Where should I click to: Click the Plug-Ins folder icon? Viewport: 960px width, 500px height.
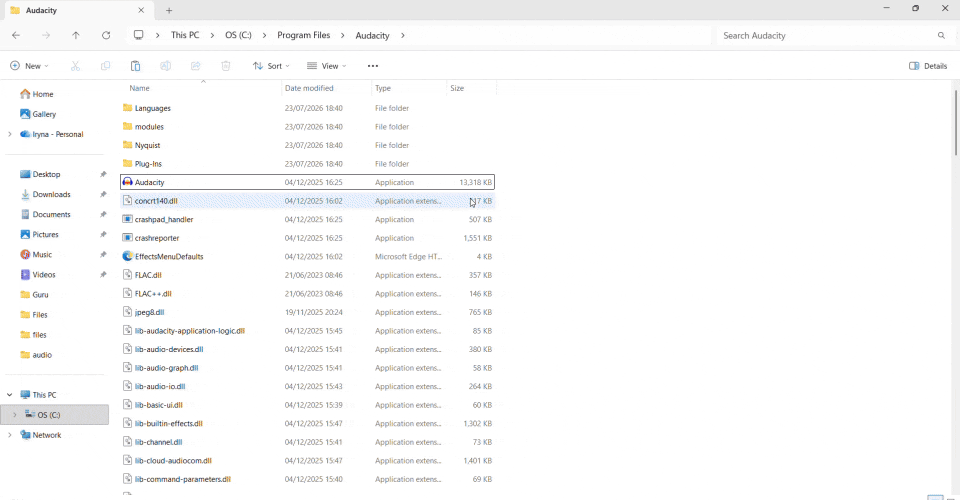[x=127, y=163]
